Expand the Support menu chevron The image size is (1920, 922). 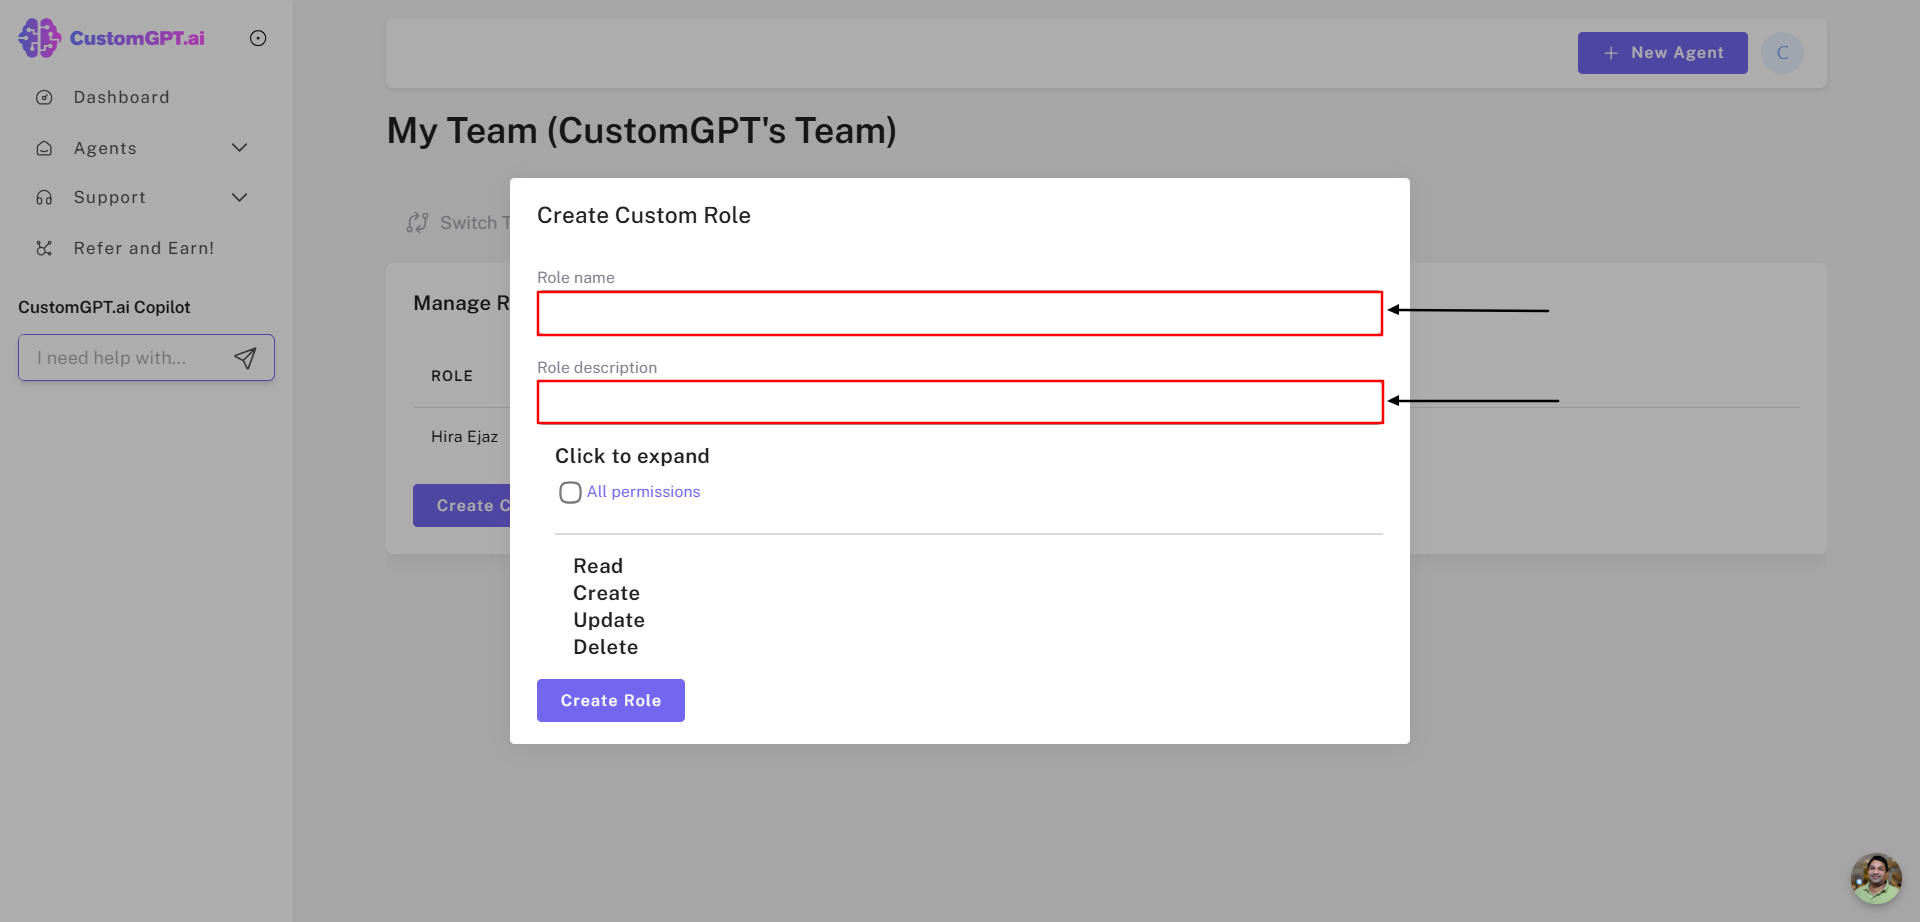coord(240,198)
